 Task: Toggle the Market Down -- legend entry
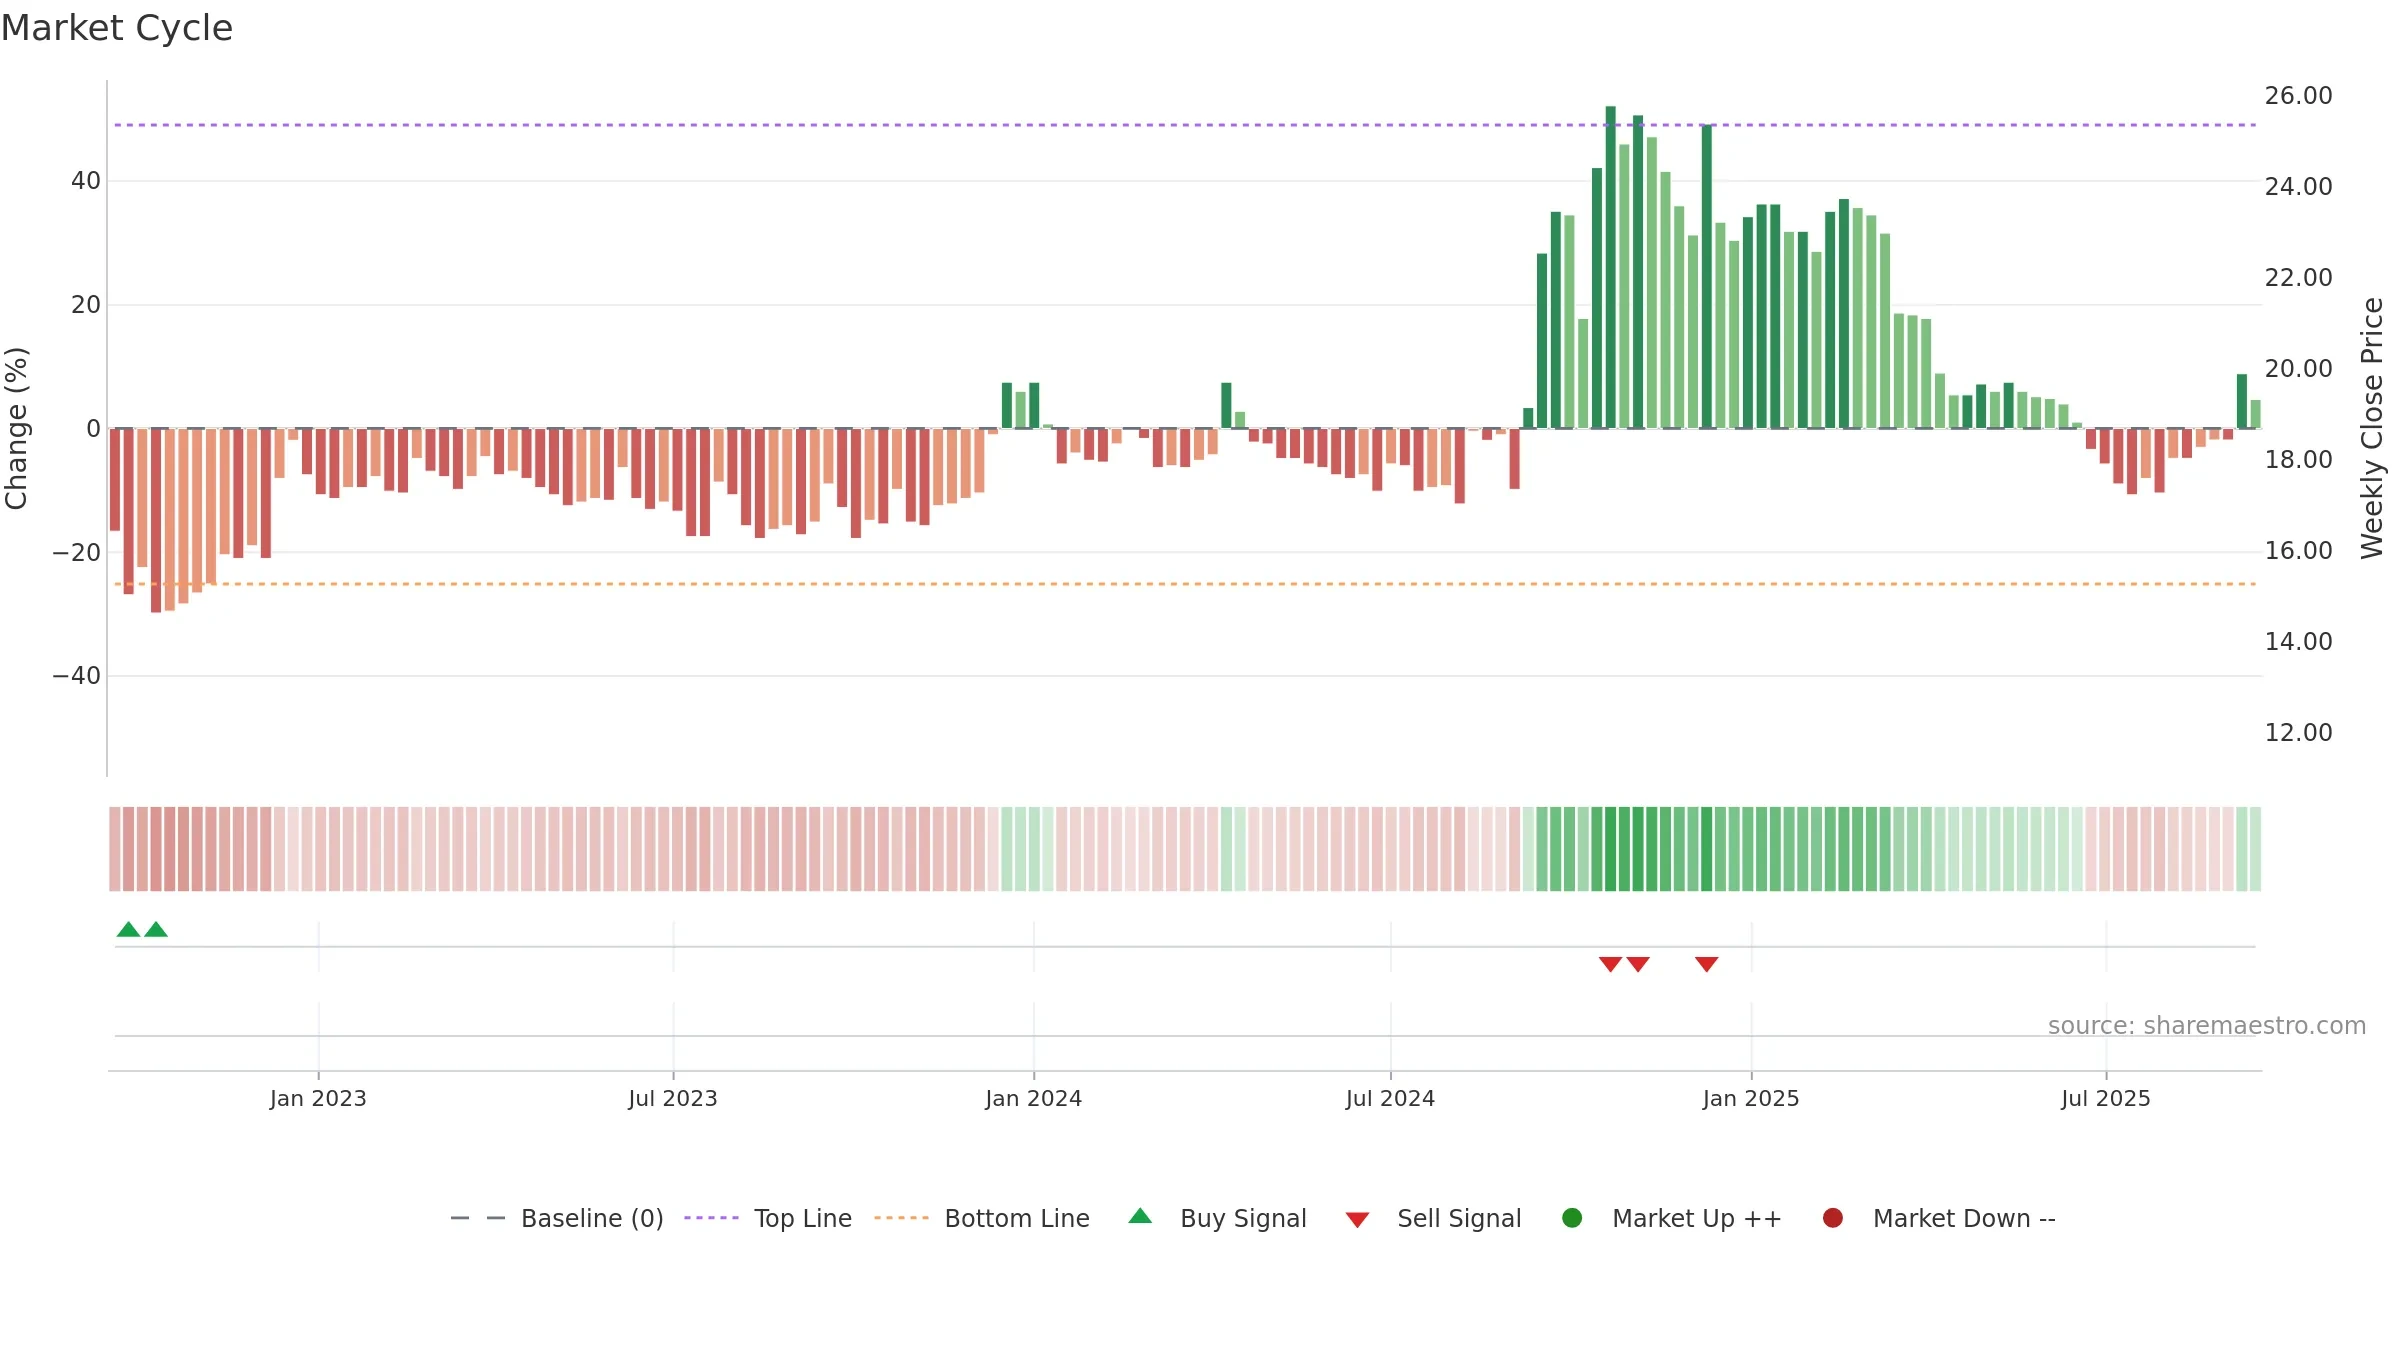pos(1939,1218)
